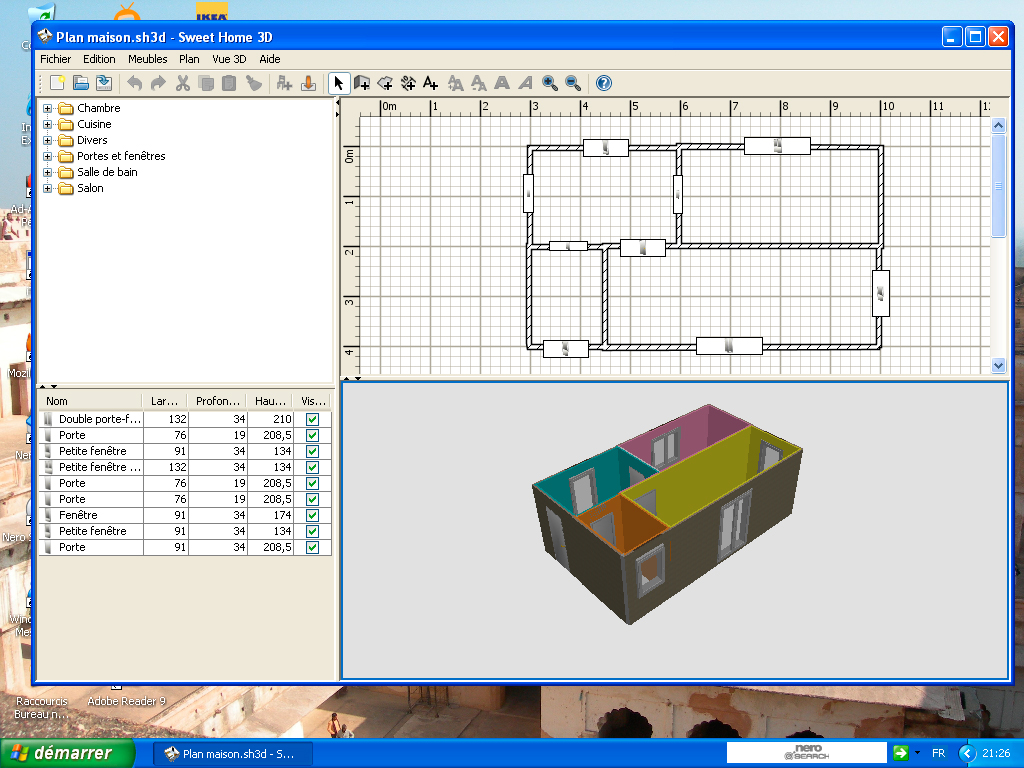1024x768 pixels.
Task: Sort by the Profon… depth column header
Action: click(217, 401)
